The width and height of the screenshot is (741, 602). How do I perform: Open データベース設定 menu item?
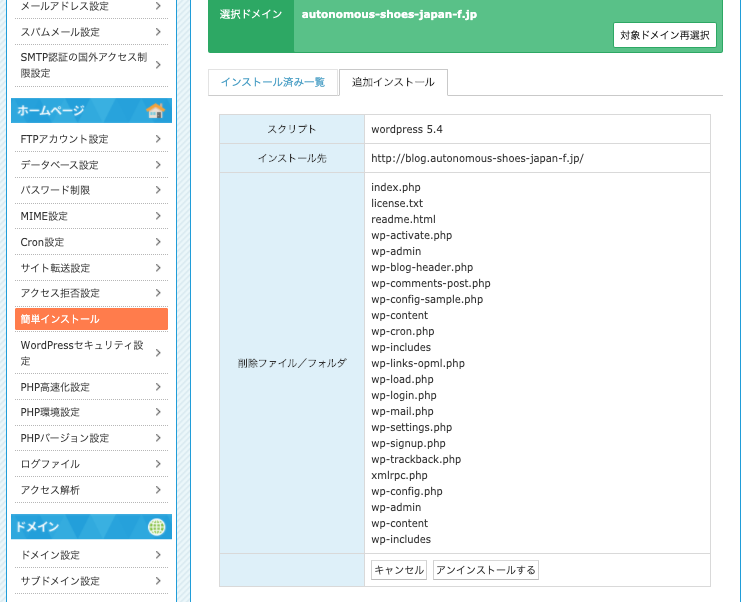[59, 165]
